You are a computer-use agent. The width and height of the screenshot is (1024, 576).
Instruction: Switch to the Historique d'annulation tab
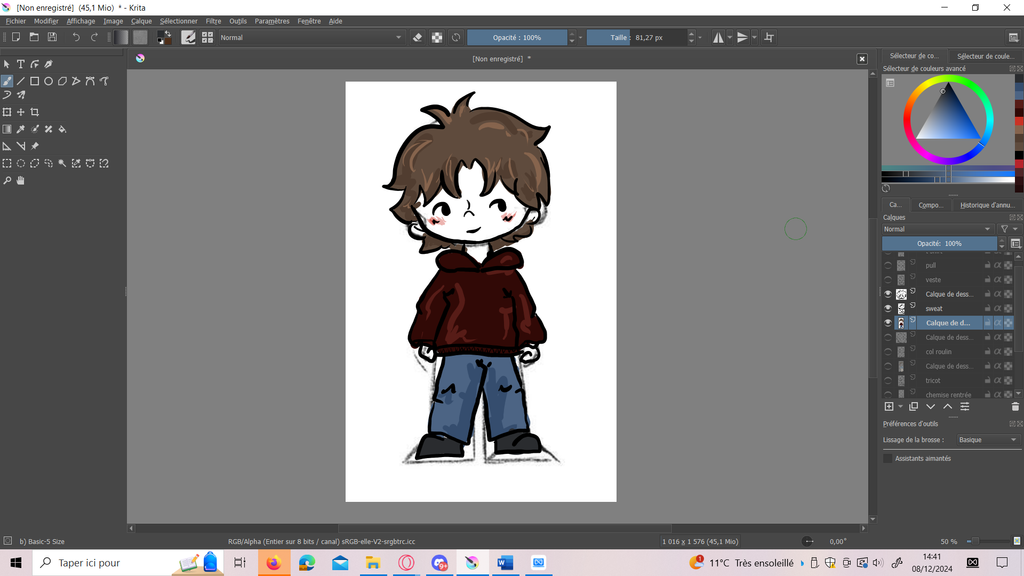tap(987, 205)
